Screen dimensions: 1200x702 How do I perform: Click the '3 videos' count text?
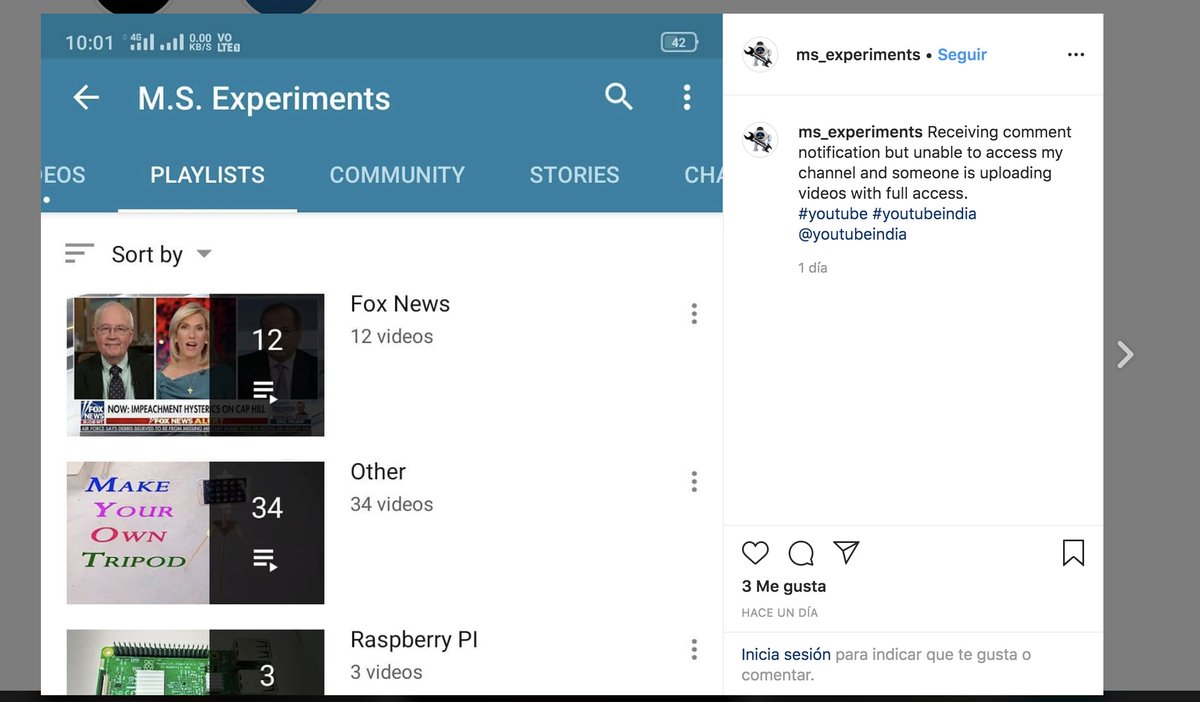386,673
